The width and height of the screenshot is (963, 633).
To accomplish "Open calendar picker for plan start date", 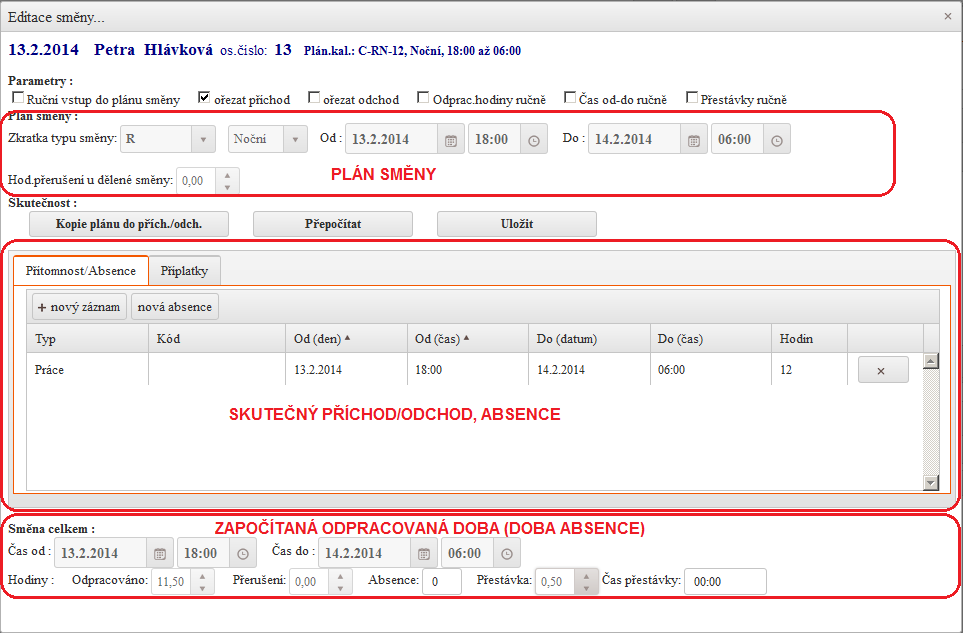I will tap(451, 140).
